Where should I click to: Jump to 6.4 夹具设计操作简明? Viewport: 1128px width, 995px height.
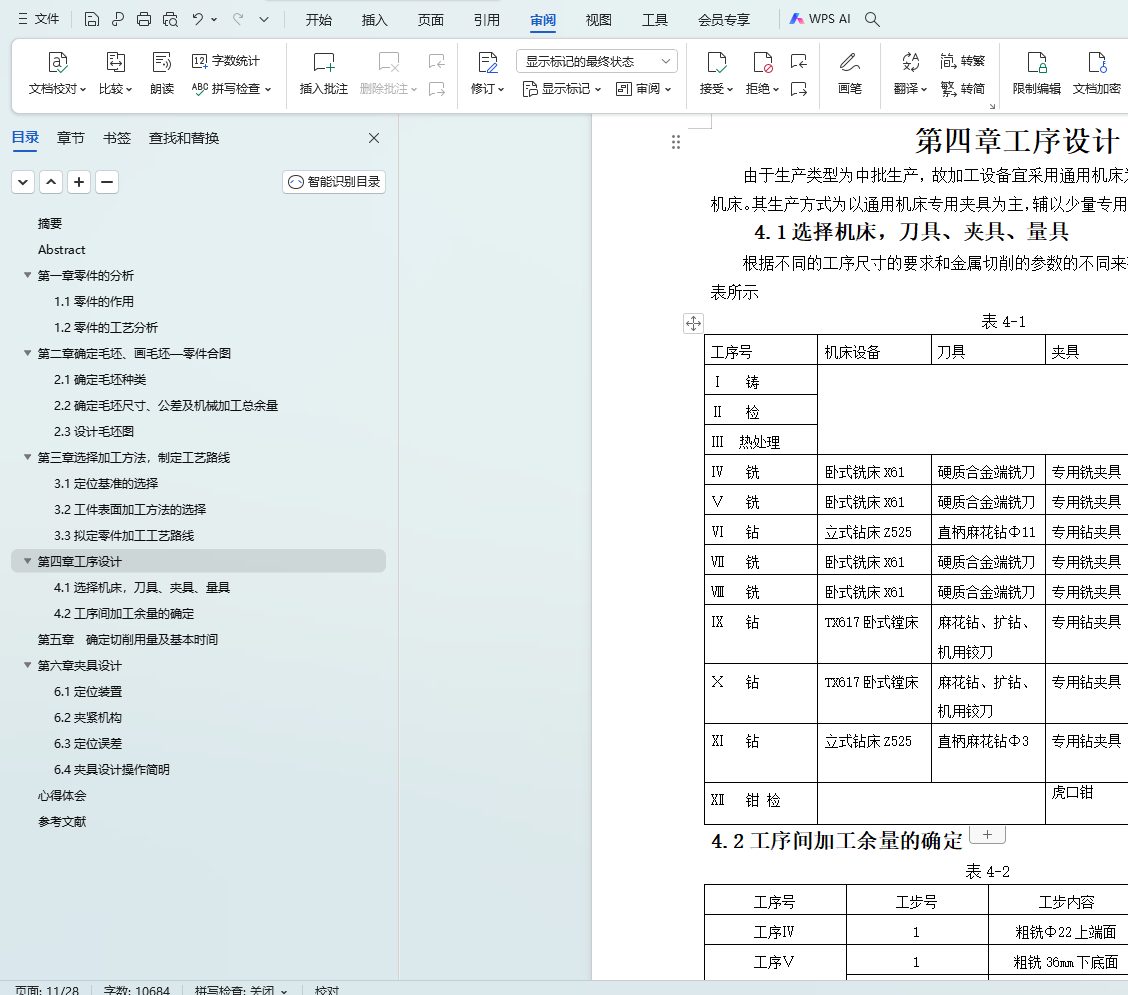(112, 770)
